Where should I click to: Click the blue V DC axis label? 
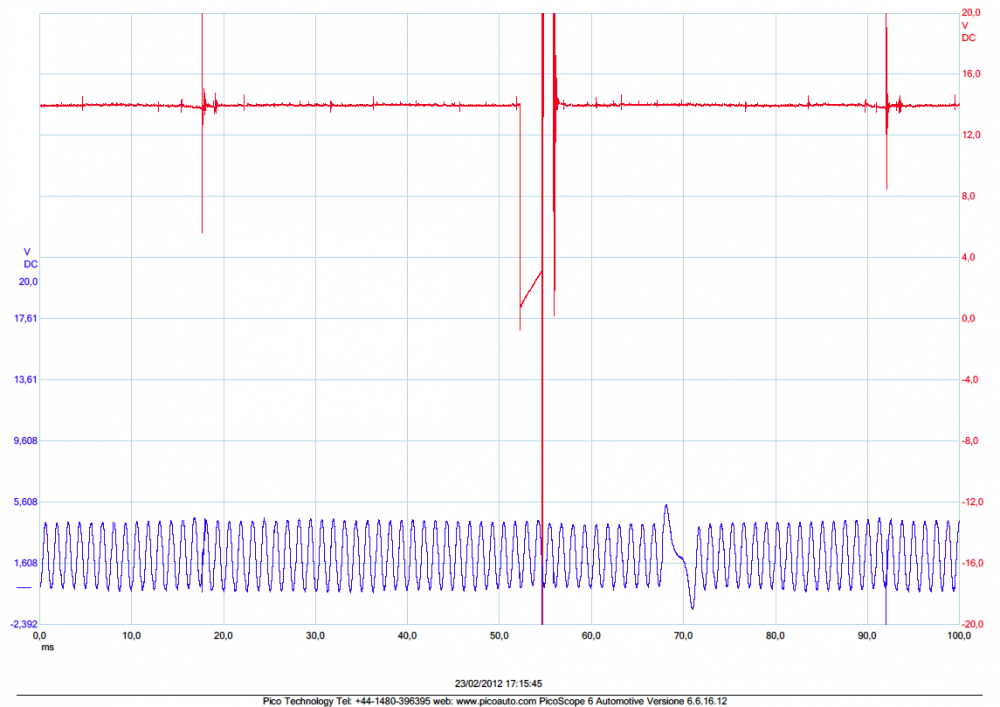[x=30, y=257]
